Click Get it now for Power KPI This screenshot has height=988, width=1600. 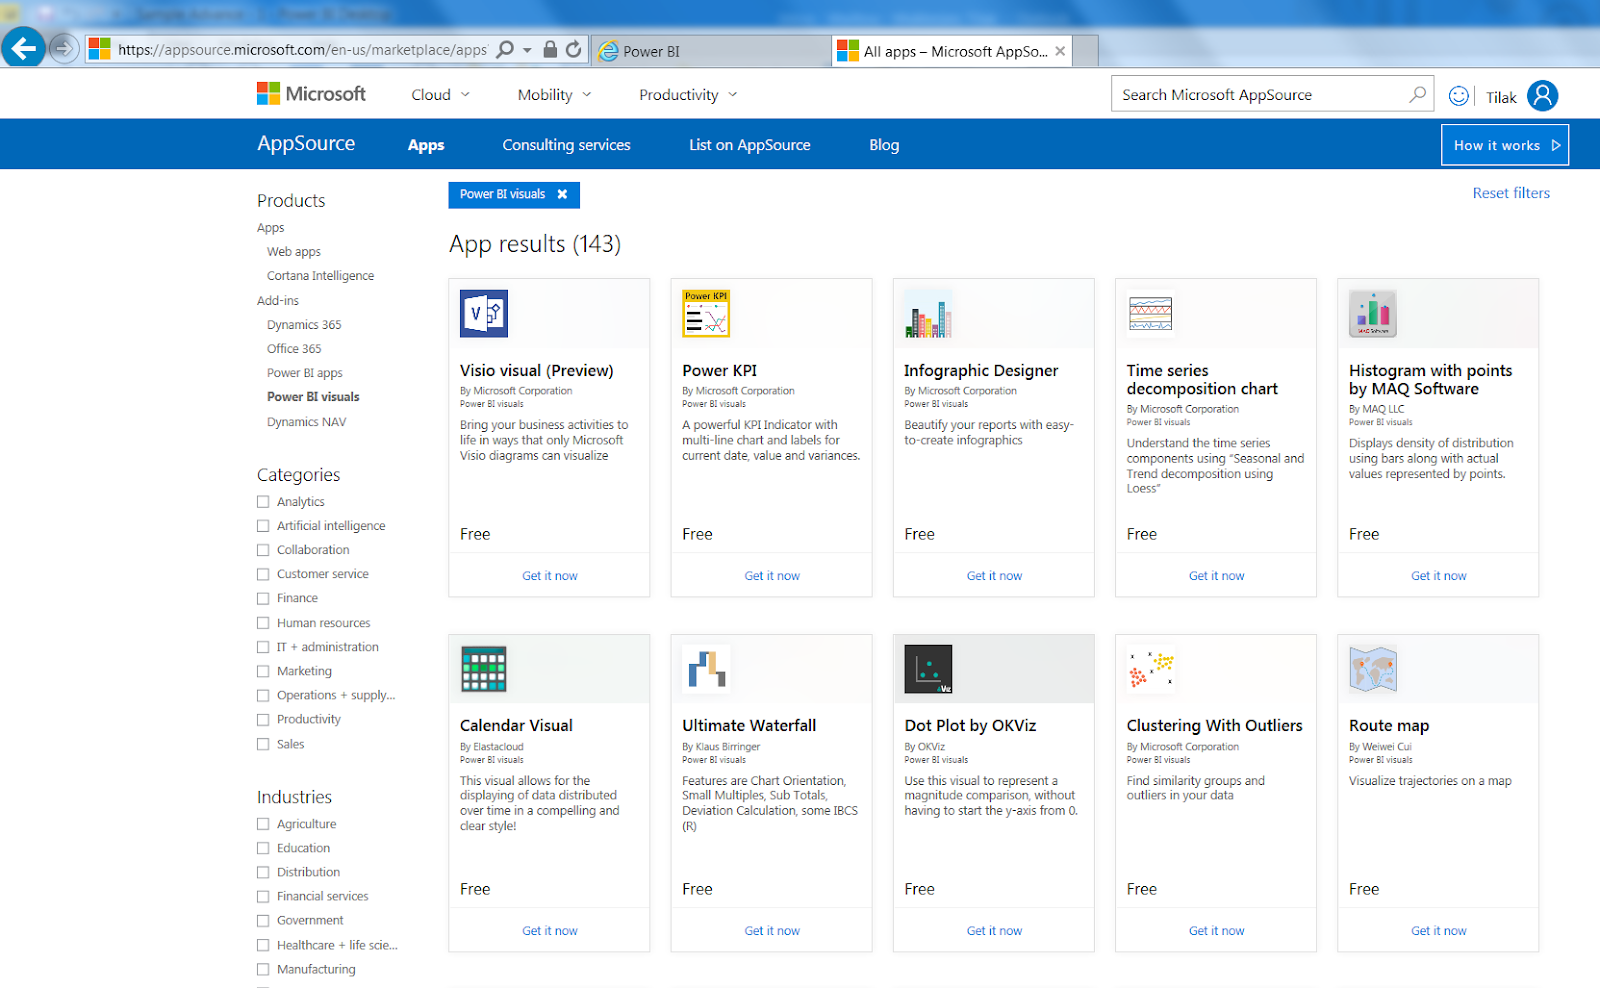pos(772,576)
